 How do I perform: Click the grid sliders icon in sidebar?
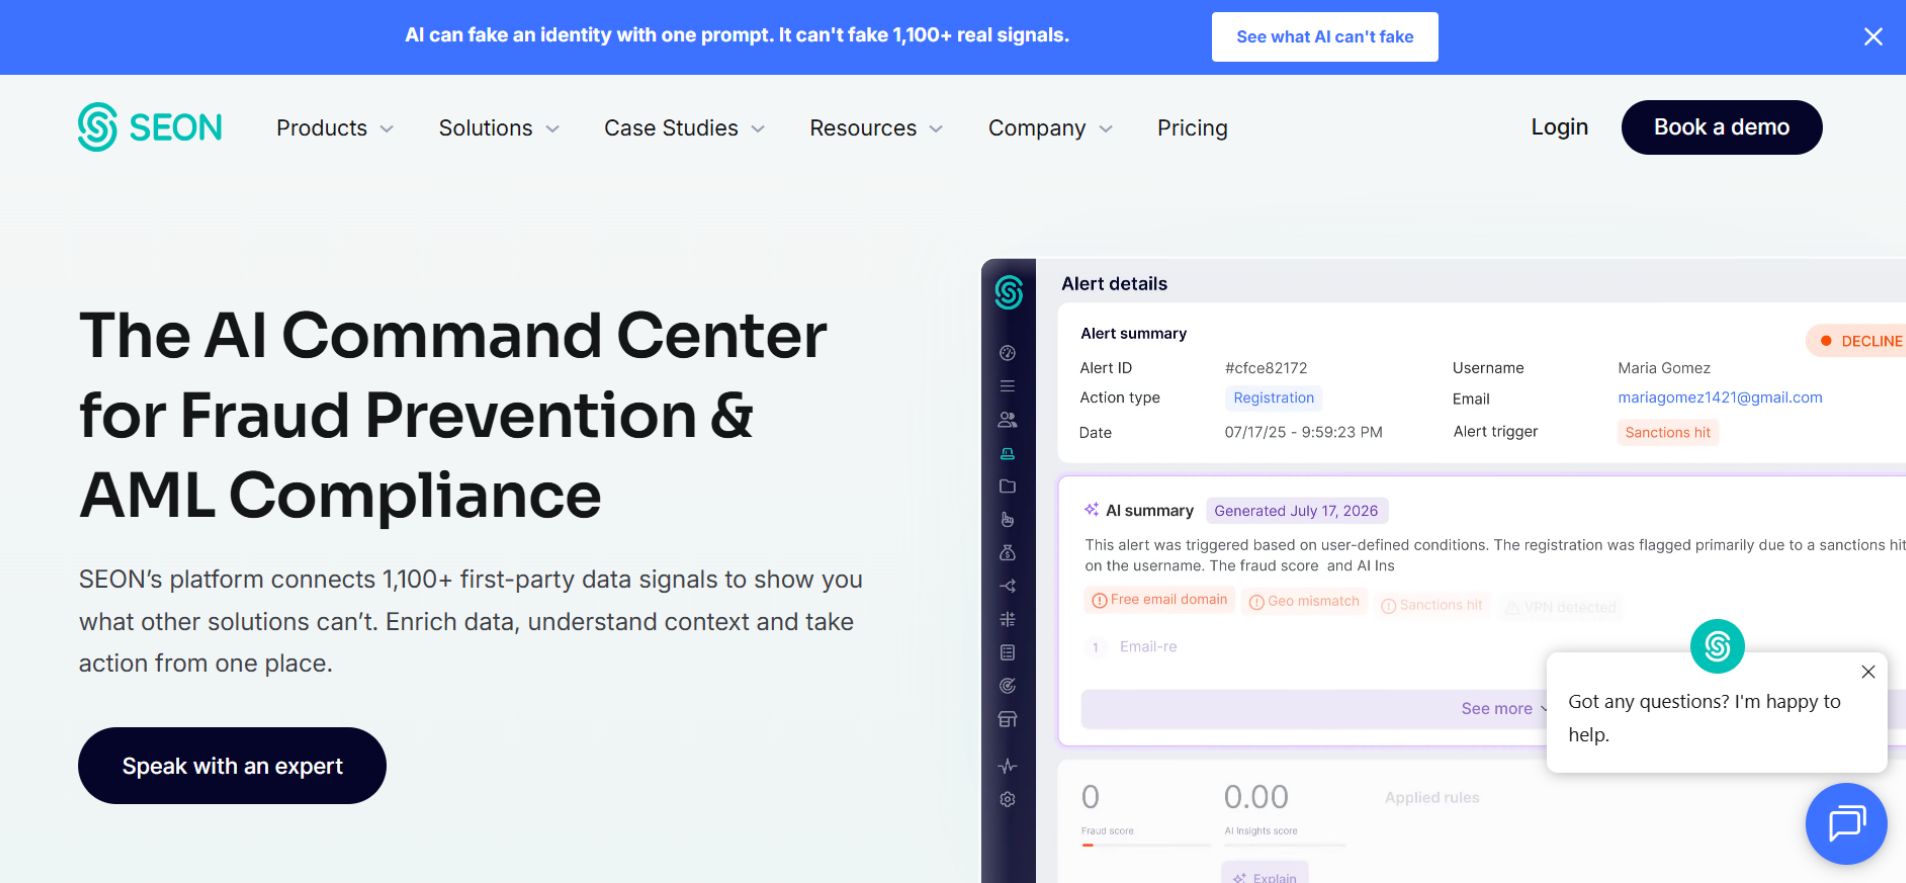coord(1007,619)
